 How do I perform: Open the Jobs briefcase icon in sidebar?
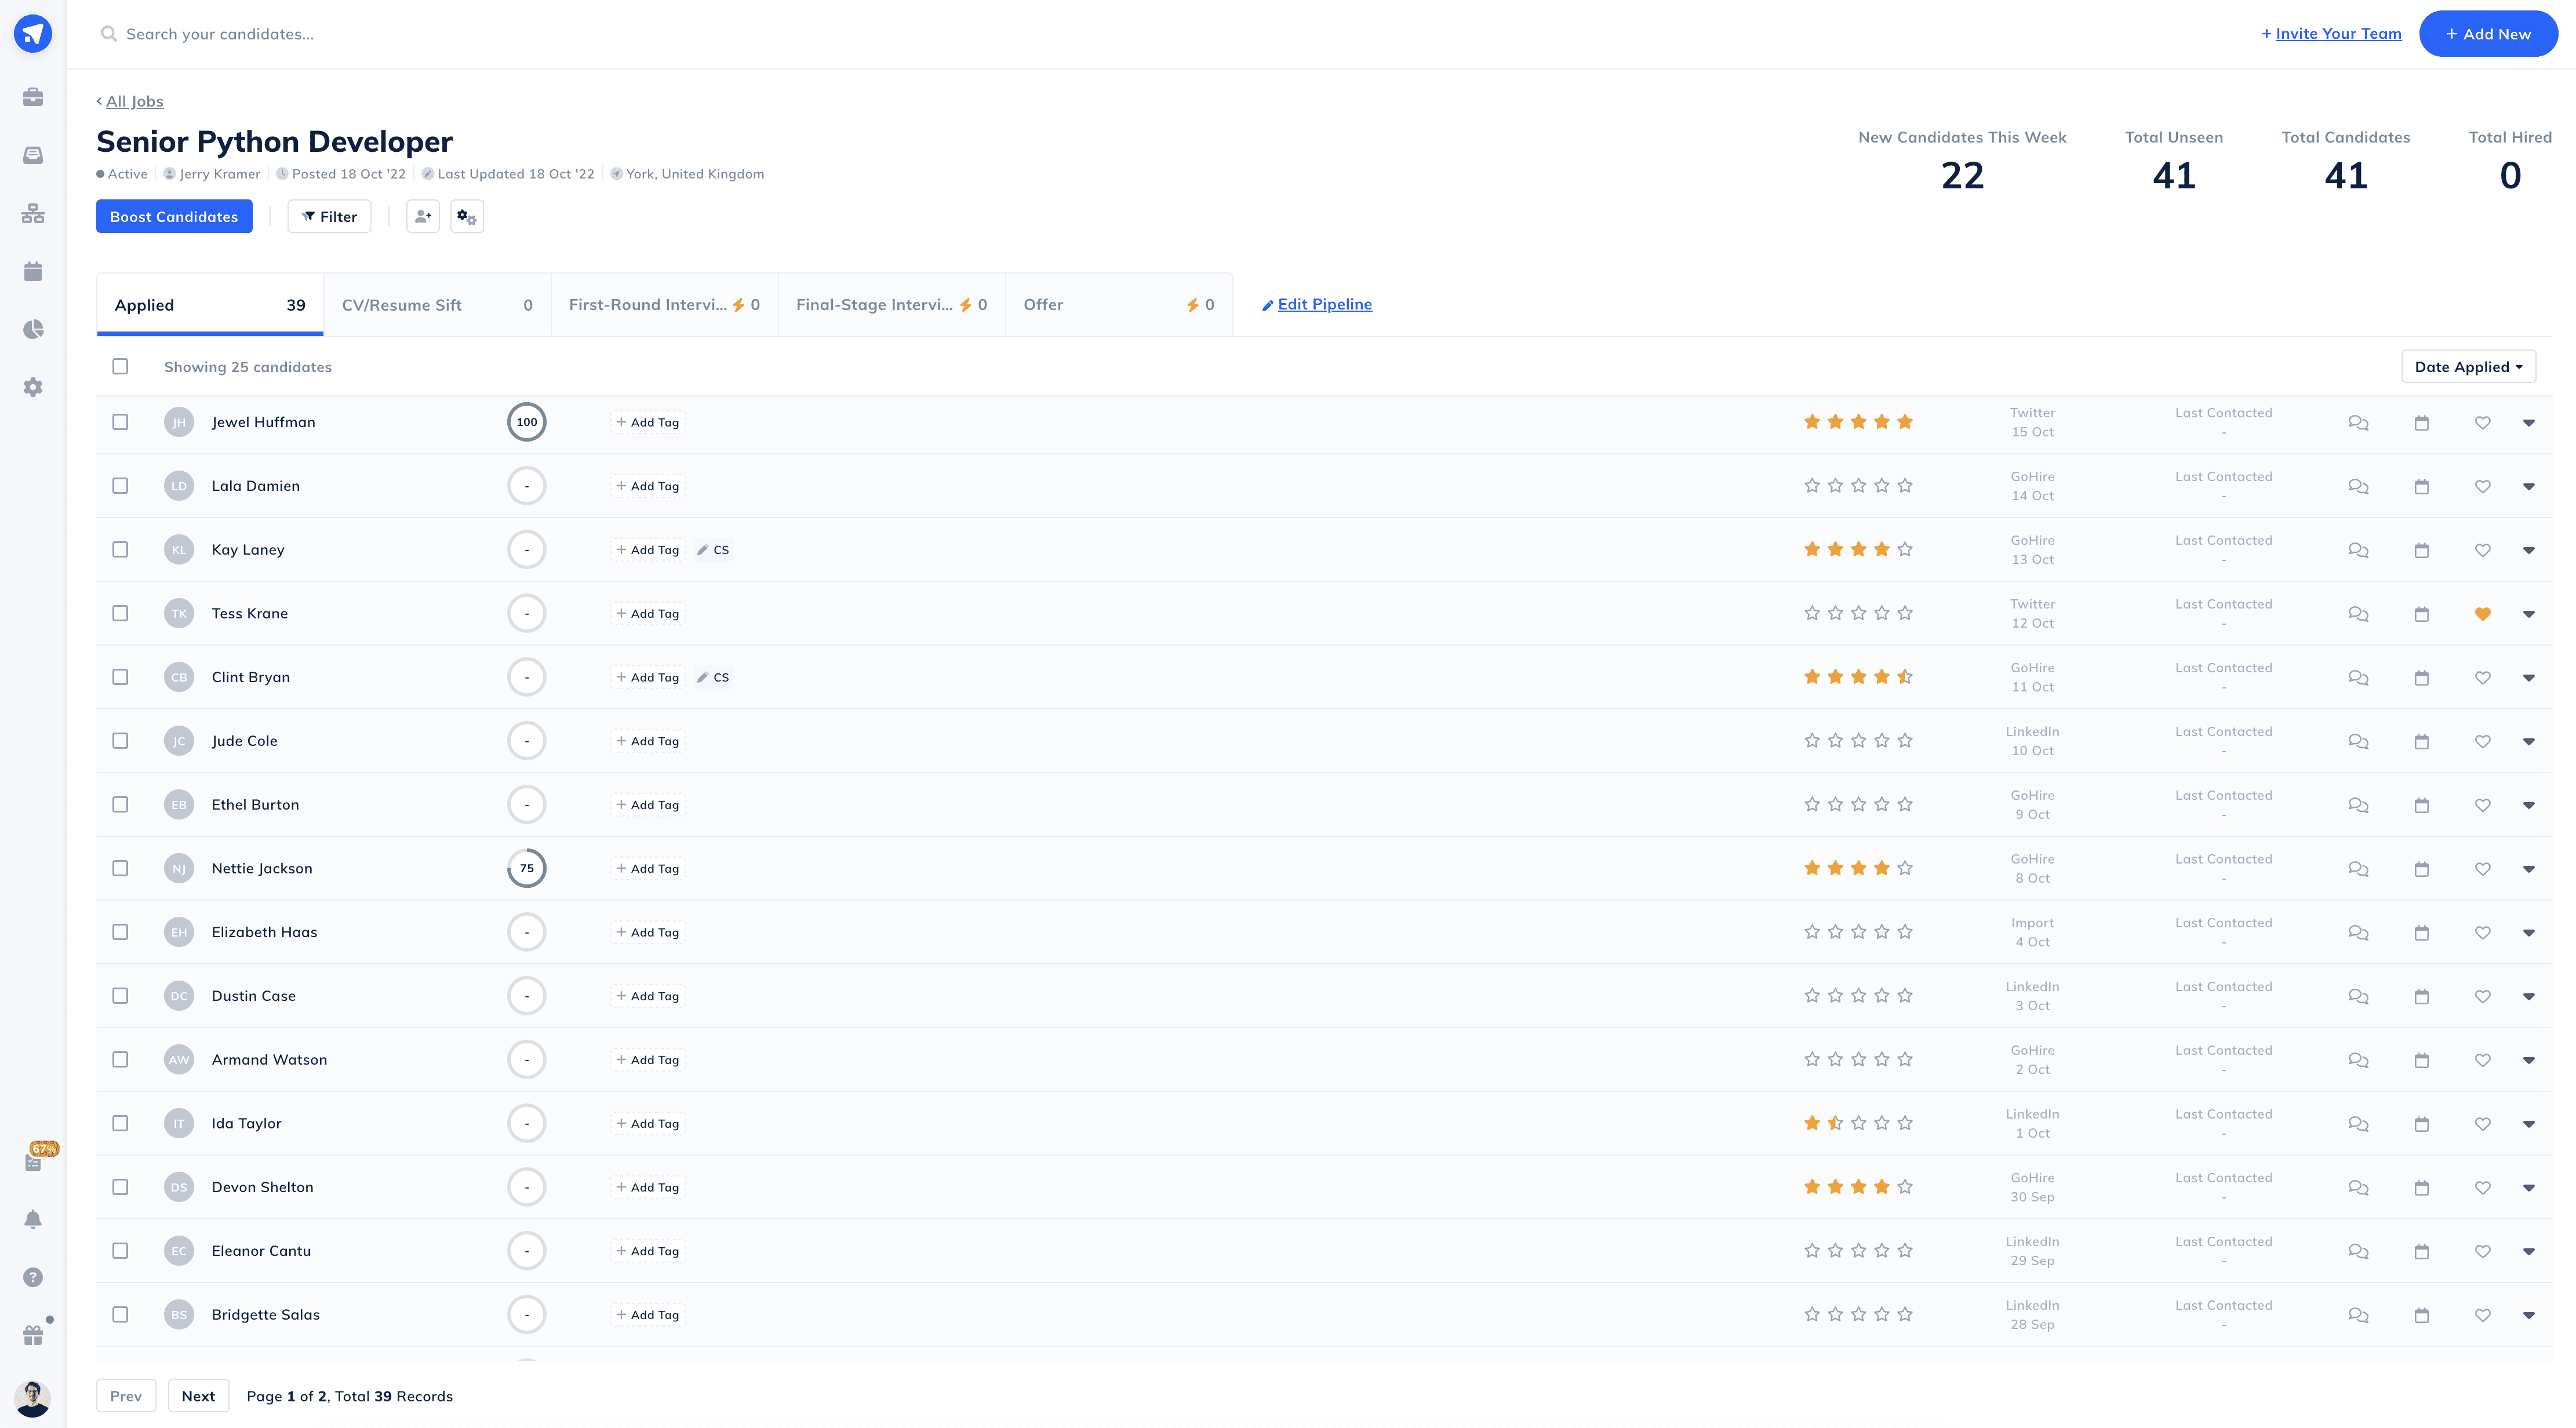33,97
